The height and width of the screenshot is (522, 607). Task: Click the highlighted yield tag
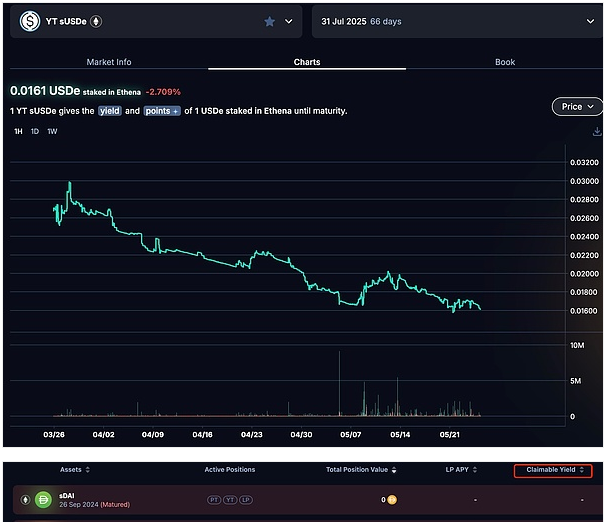pyautogui.click(x=110, y=111)
